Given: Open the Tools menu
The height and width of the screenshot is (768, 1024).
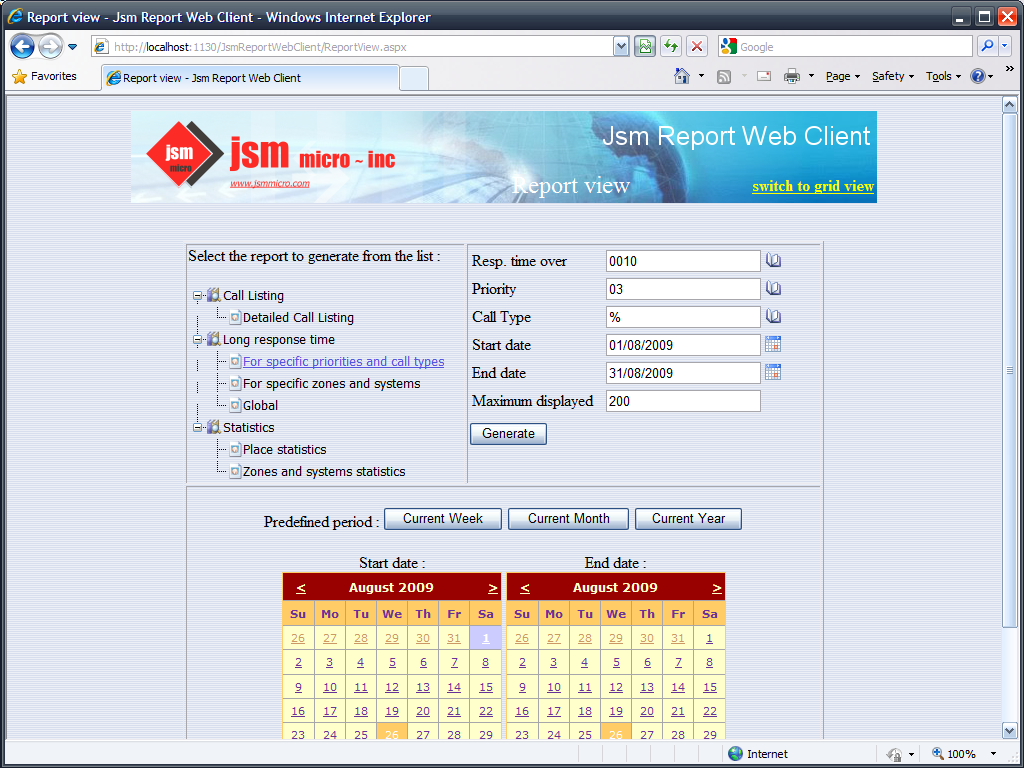Looking at the screenshot, I should click(x=943, y=76).
